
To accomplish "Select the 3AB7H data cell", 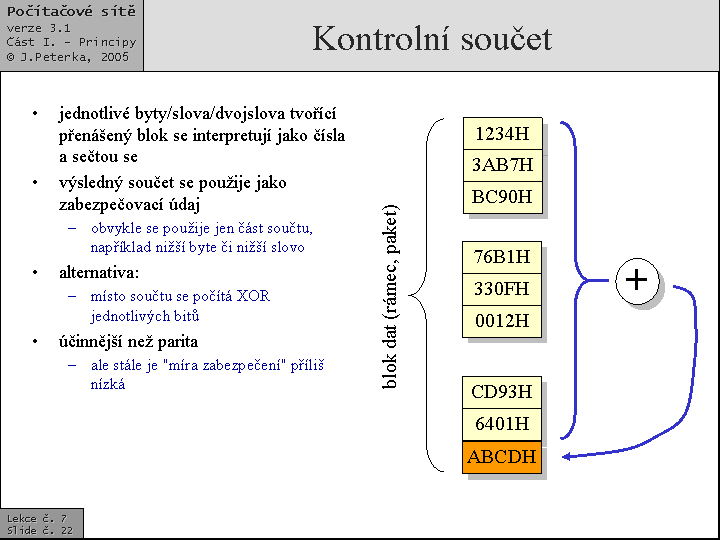I will 502,165.
